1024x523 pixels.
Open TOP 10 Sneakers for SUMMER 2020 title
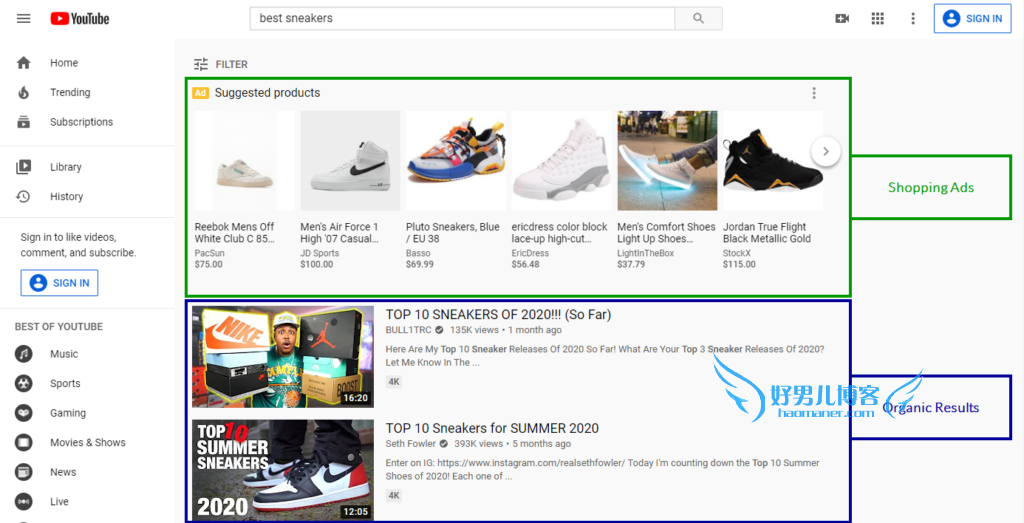pyautogui.click(x=492, y=428)
